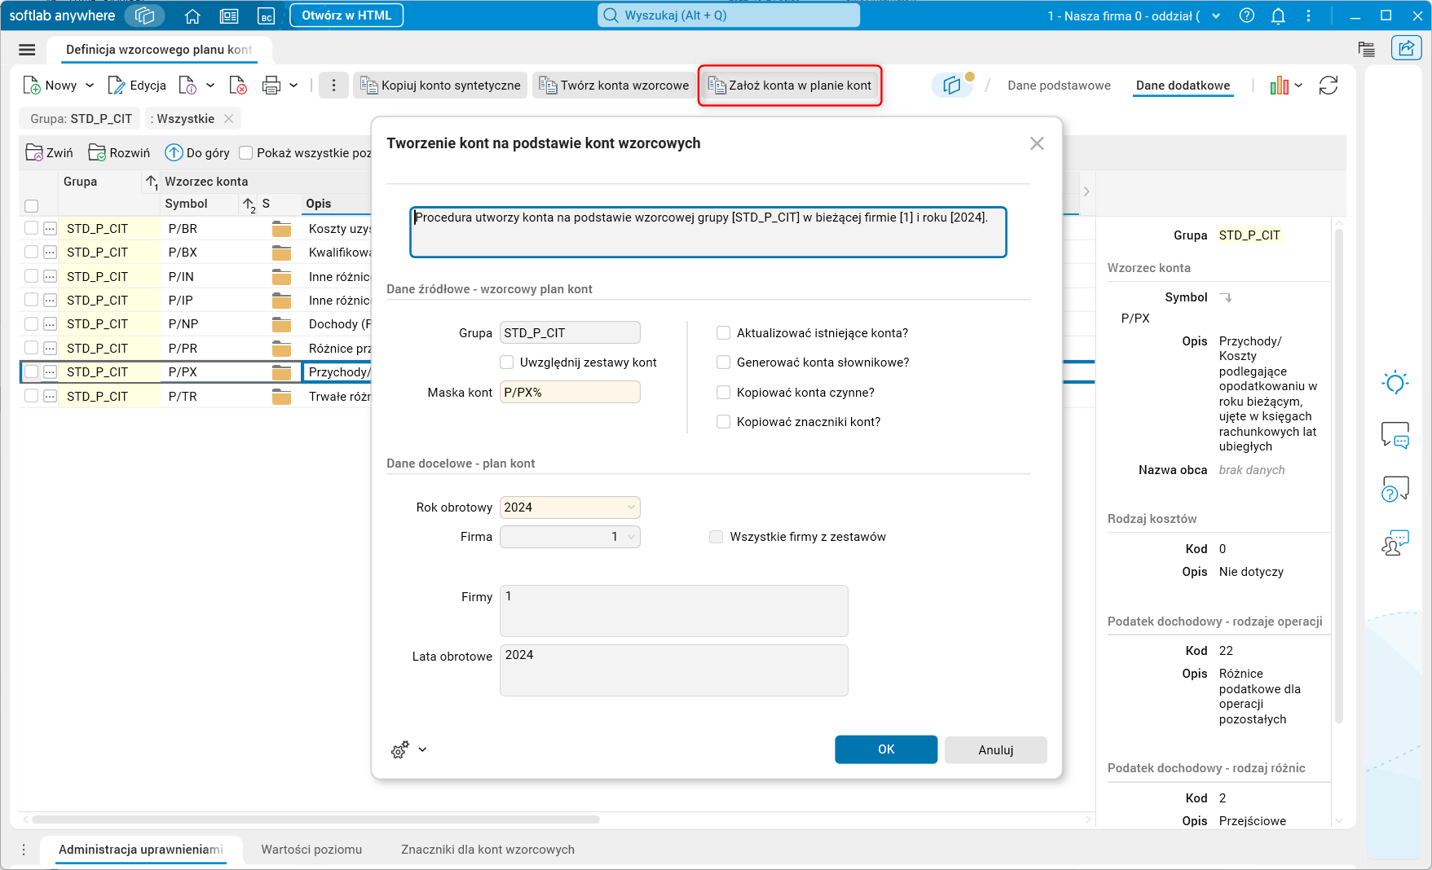The image size is (1432, 870).
Task: Expand the chart icon dropdown arrow
Action: pos(1298,86)
